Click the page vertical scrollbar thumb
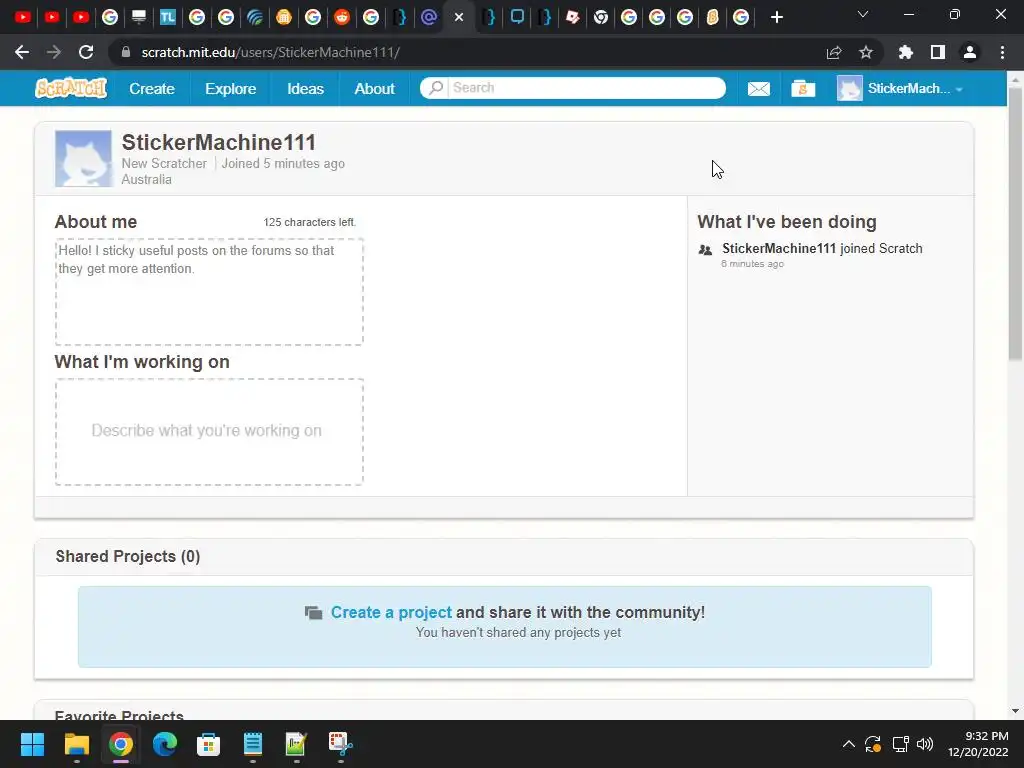This screenshot has width=1024, height=768. [x=1015, y=222]
